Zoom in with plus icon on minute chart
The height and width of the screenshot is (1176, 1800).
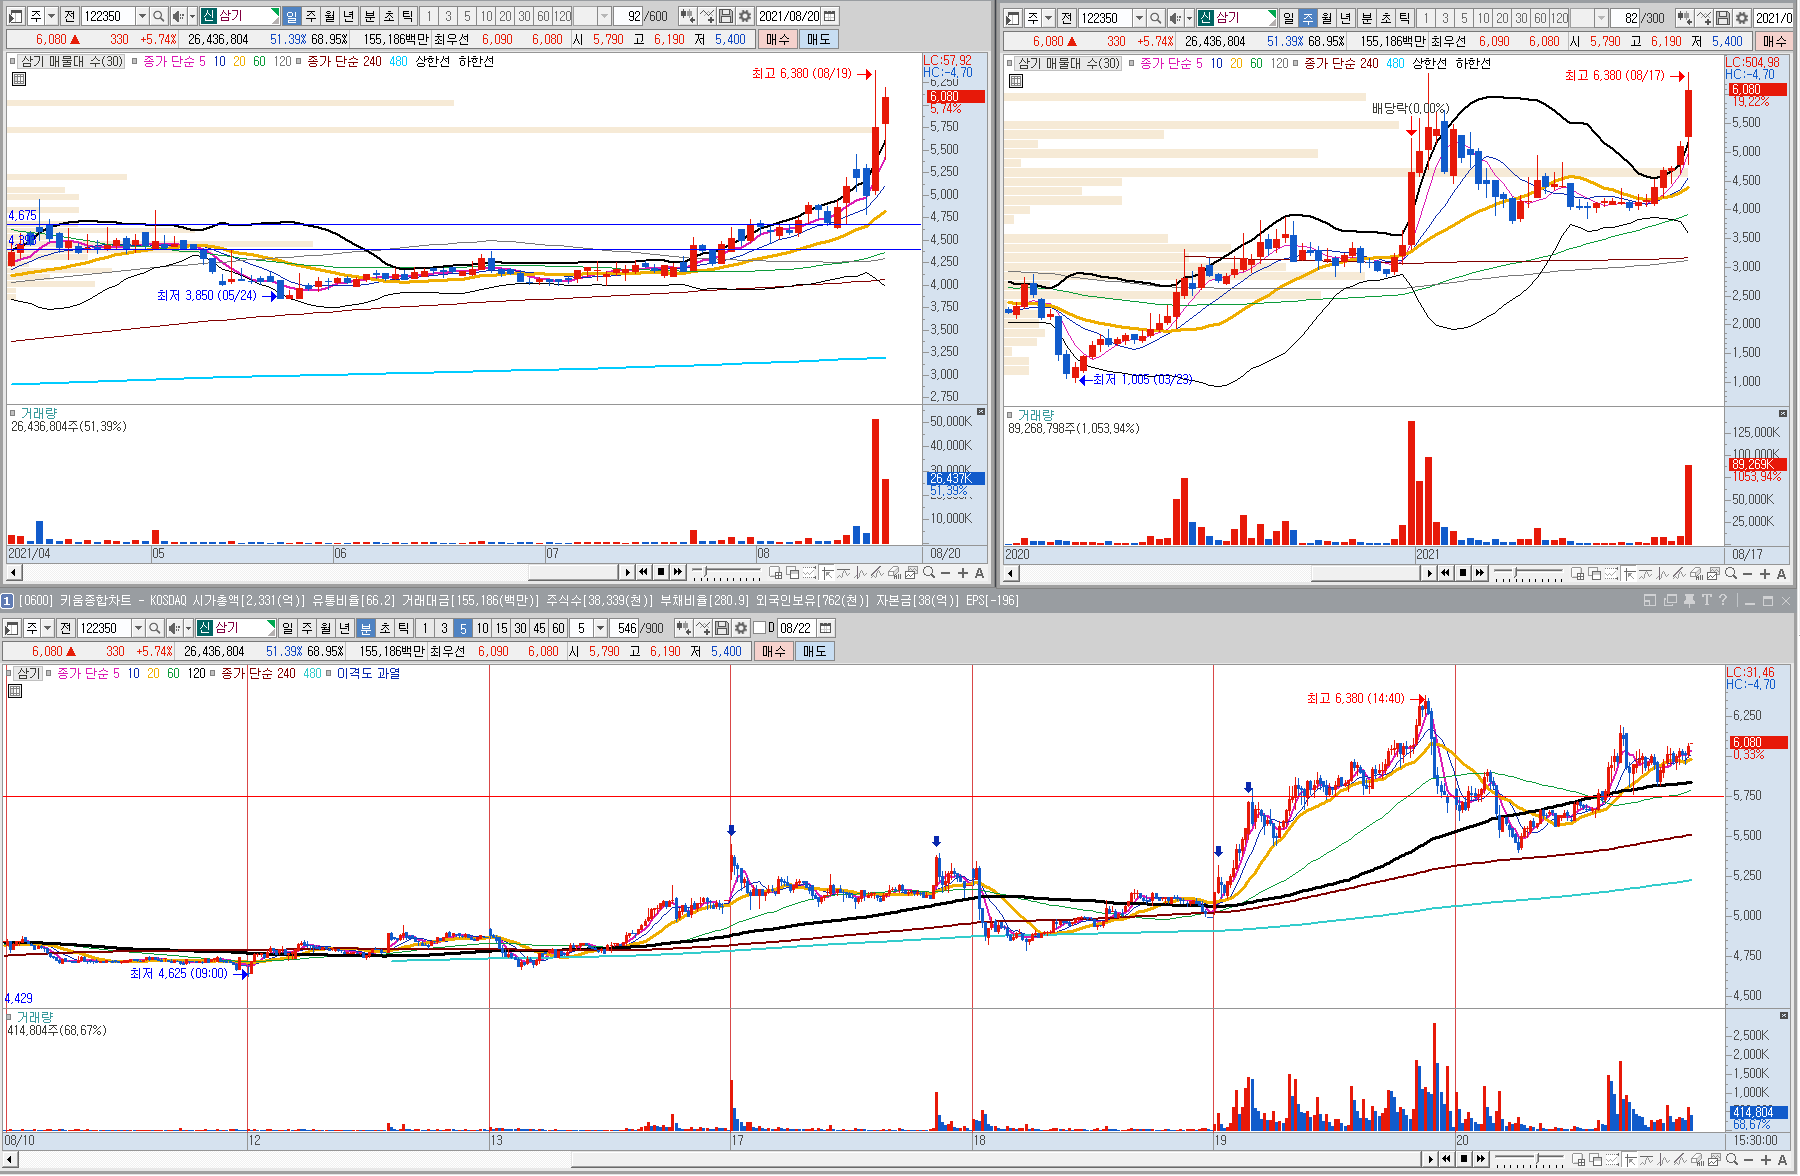(x=1766, y=1160)
